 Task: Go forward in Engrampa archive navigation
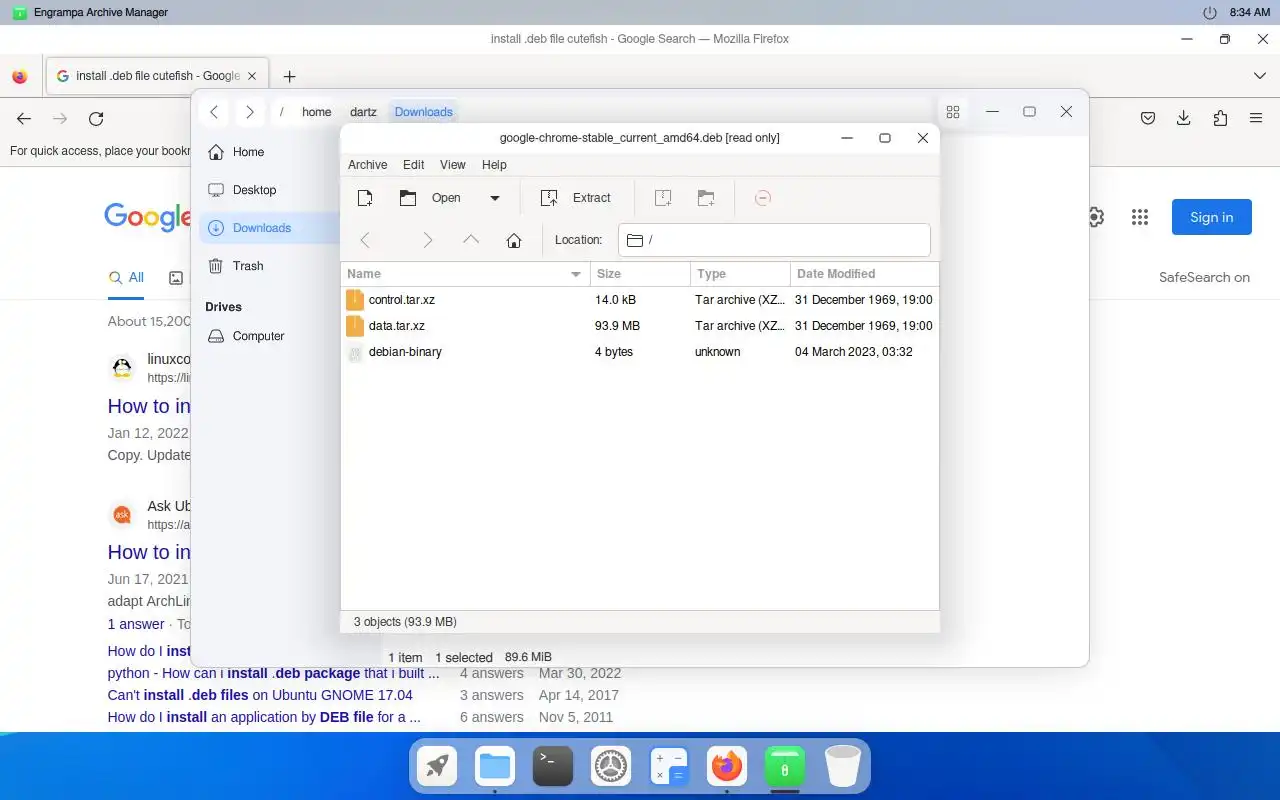point(428,240)
